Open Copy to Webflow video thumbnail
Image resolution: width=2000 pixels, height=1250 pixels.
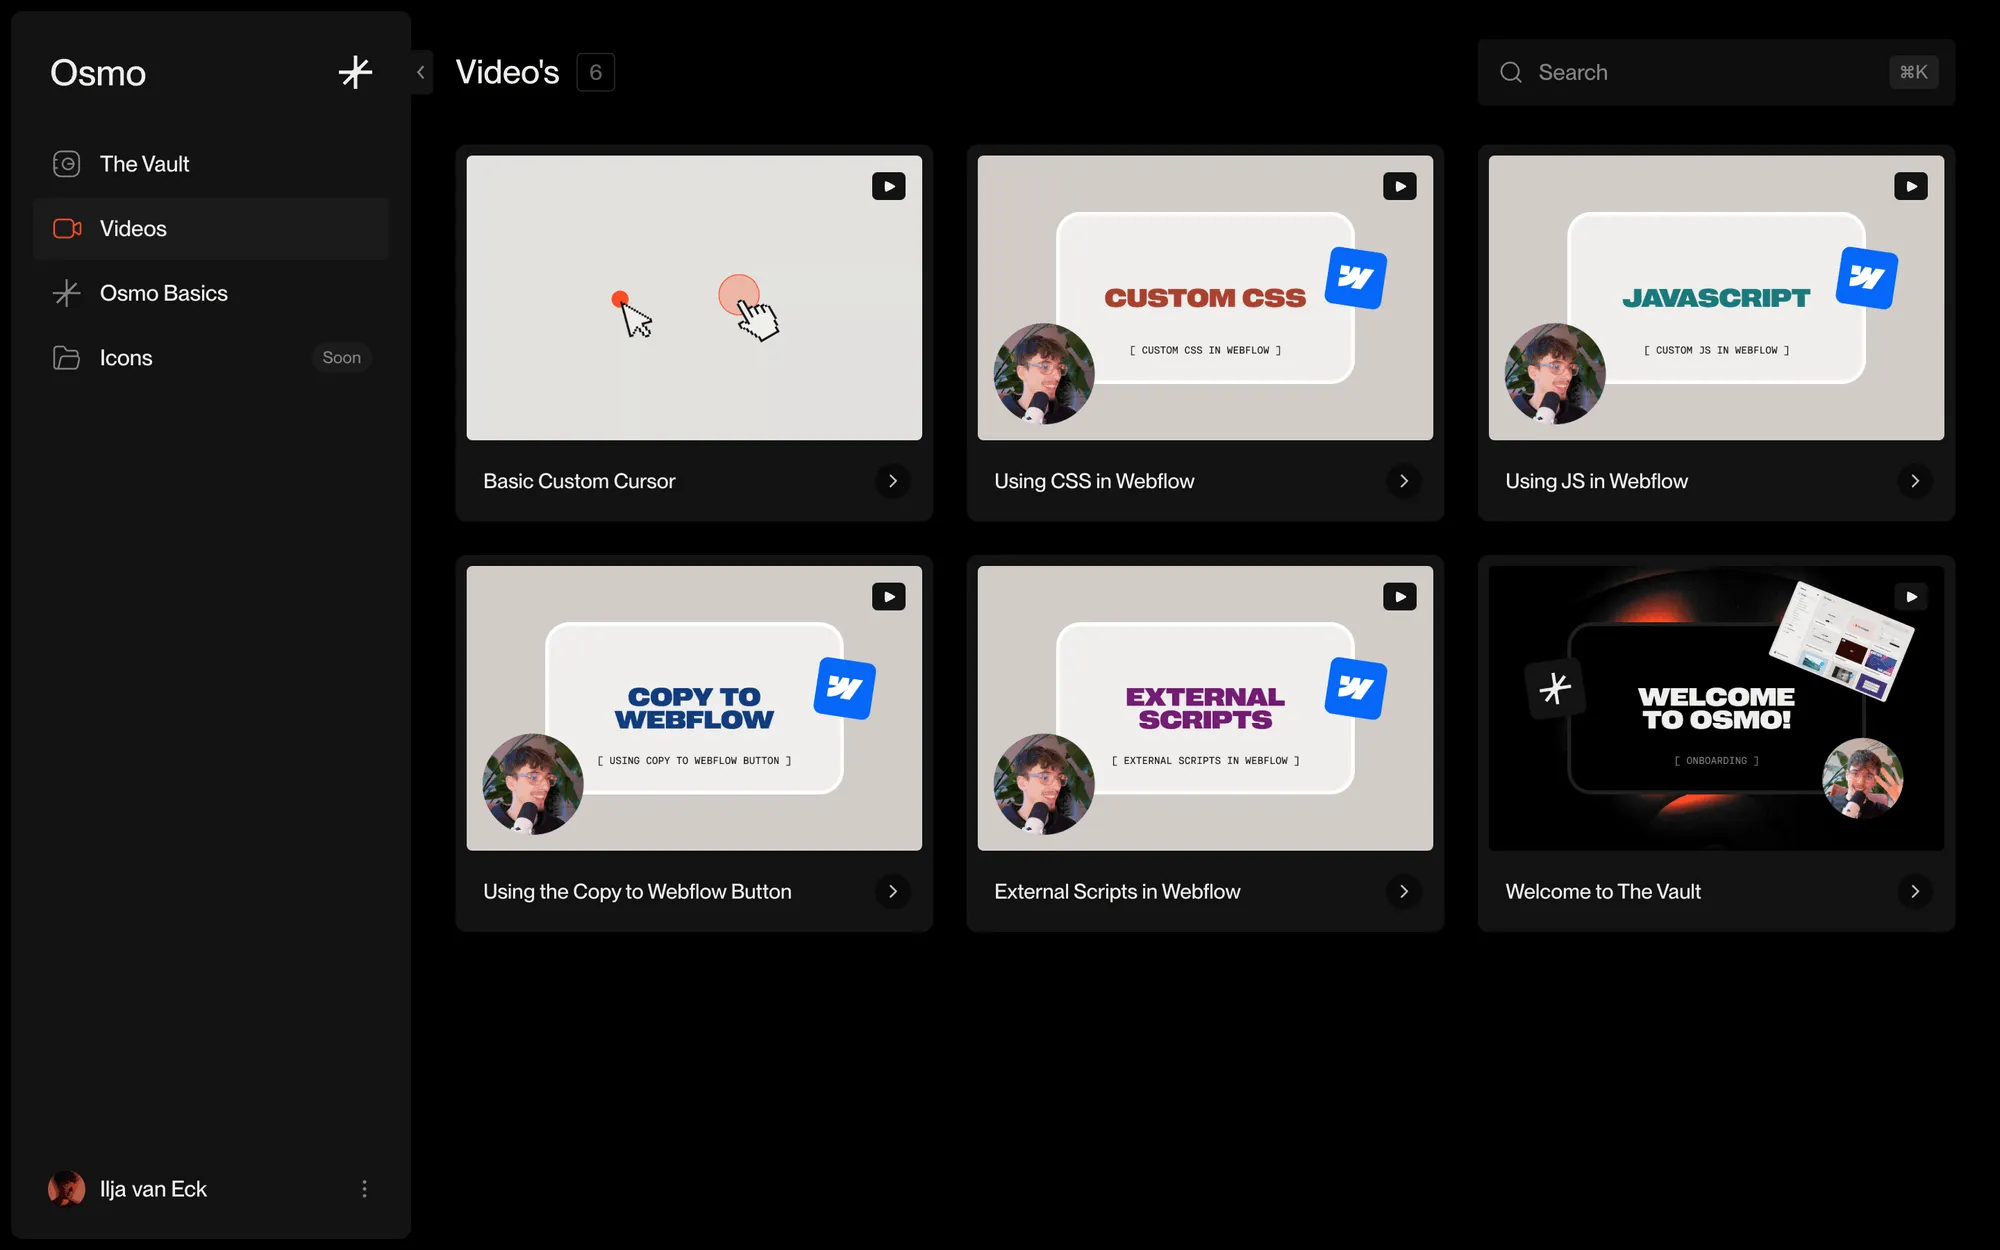694,708
